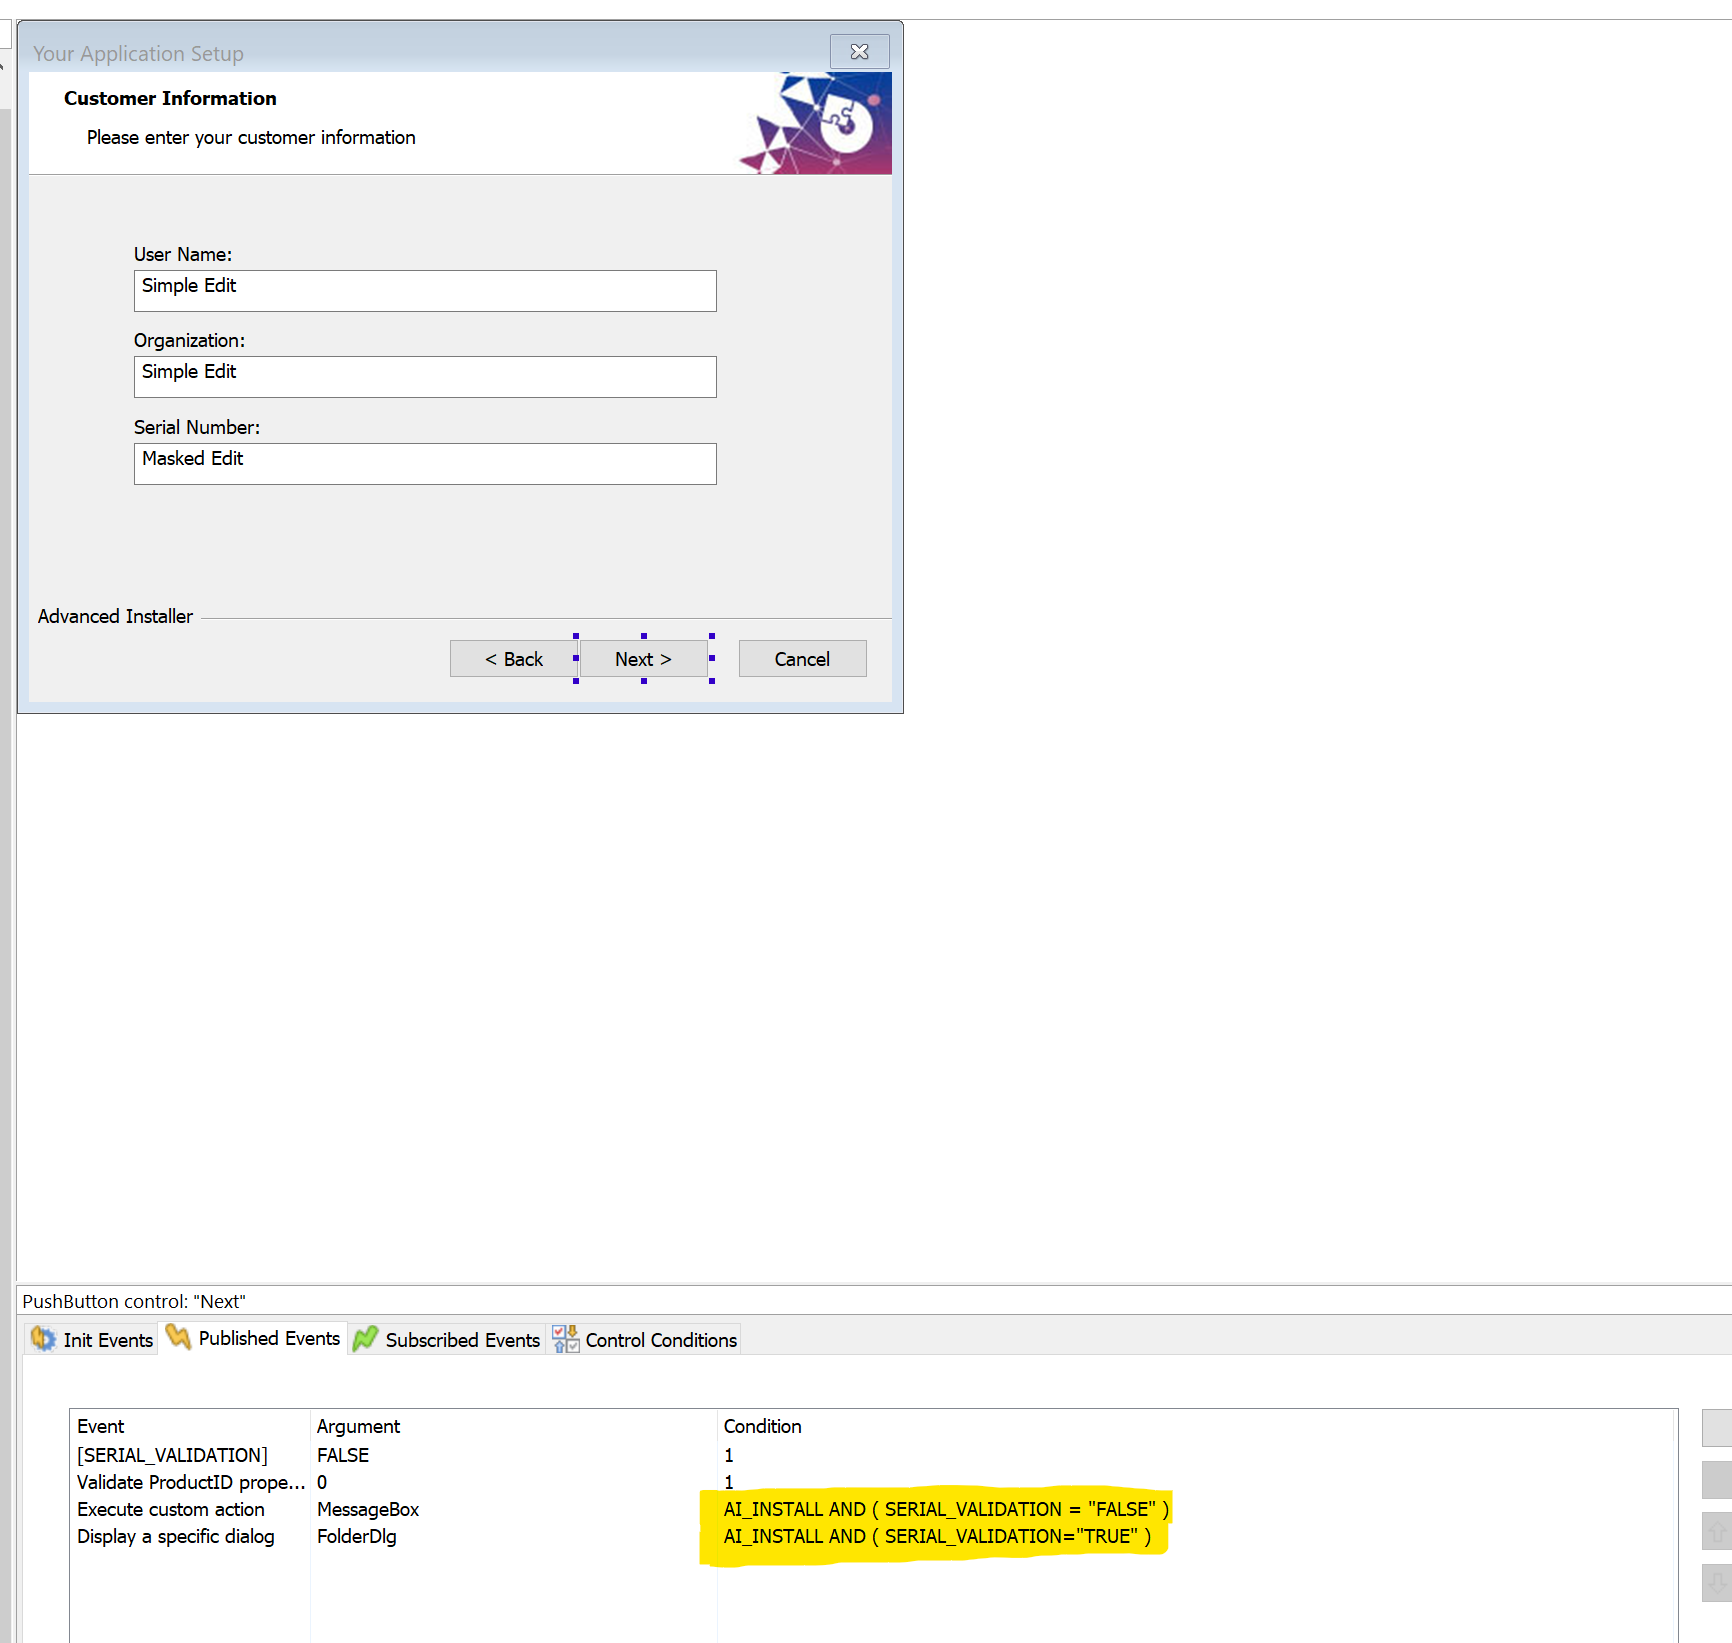The height and width of the screenshot is (1643, 1732).
Task: Click the Event column header
Action: (x=190, y=1427)
